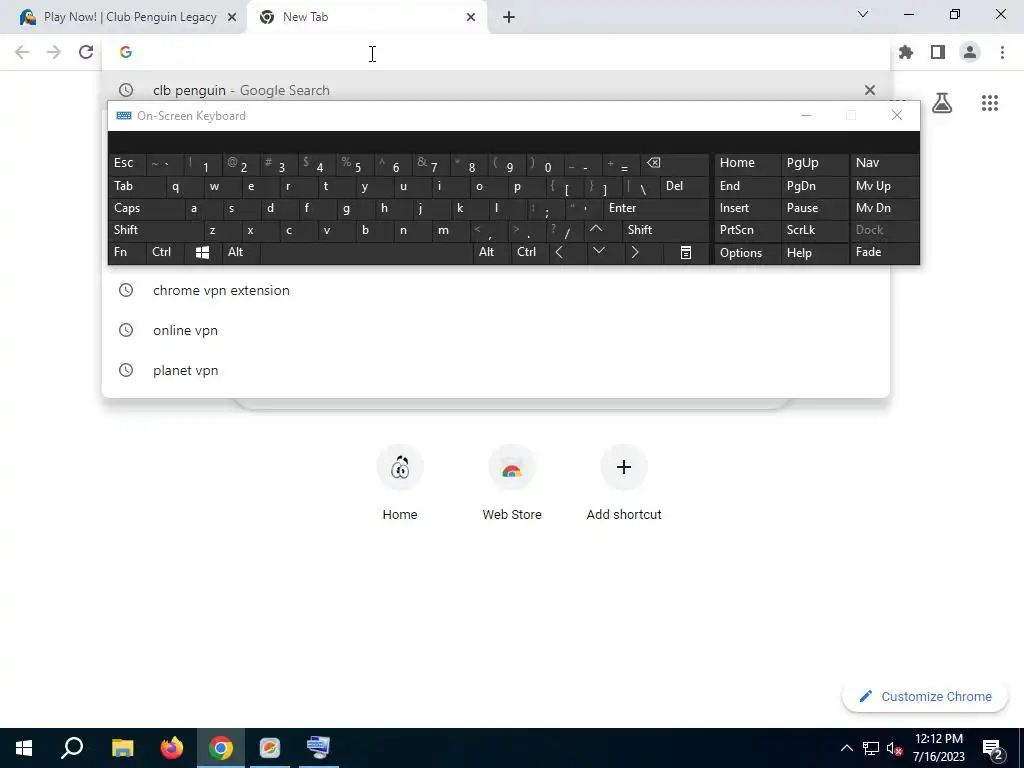Toggle the Chrome side panel icon
The height and width of the screenshot is (768, 1024).
click(938, 52)
